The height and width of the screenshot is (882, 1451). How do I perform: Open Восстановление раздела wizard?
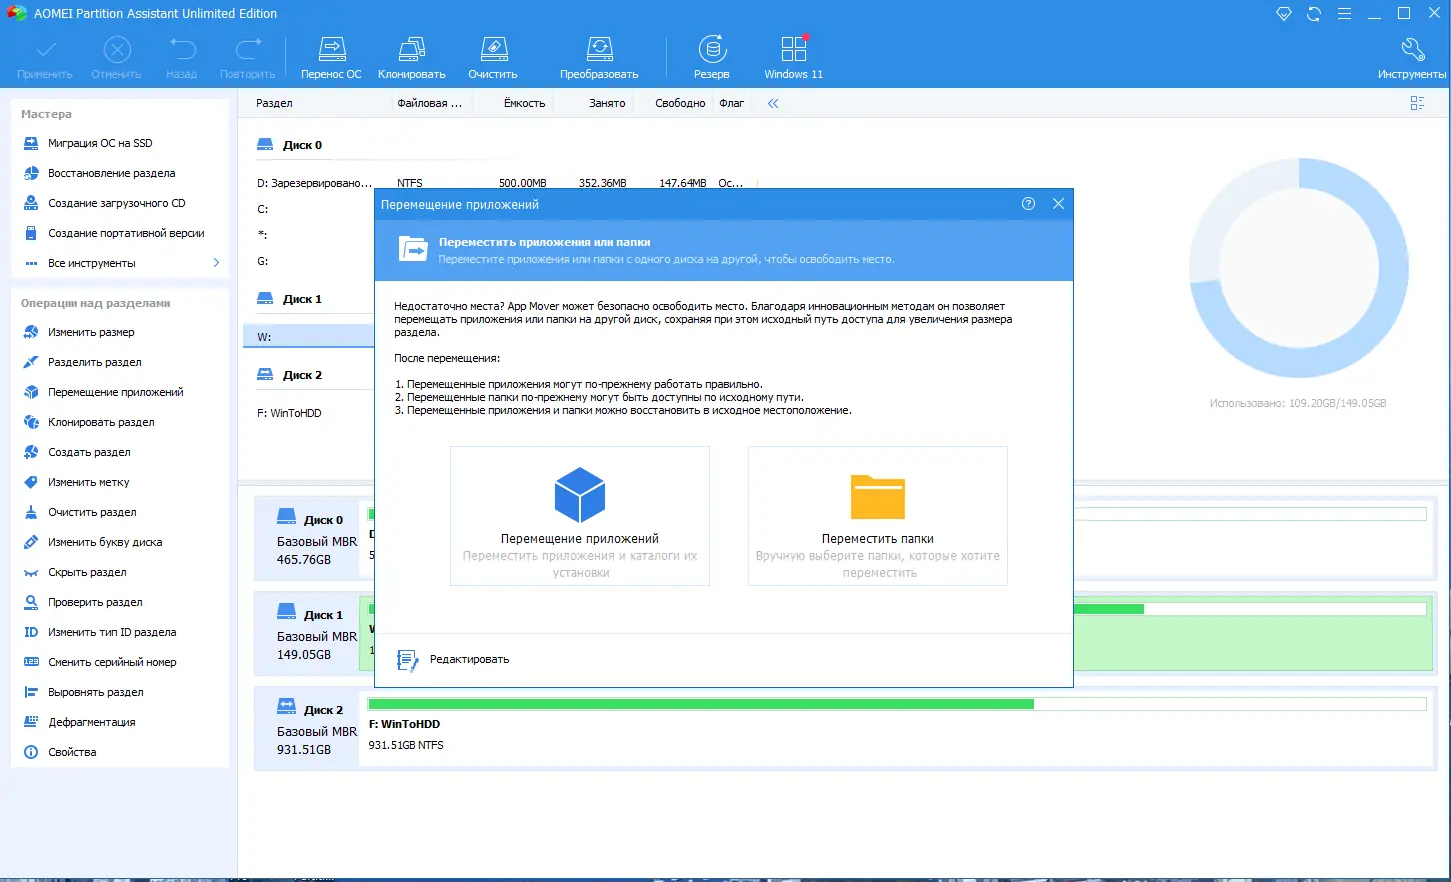pos(111,173)
